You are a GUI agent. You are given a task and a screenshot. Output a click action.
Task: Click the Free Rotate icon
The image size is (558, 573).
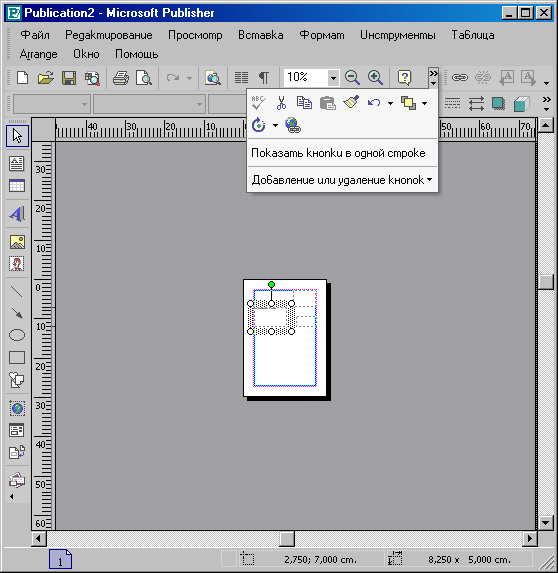click(258, 125)
